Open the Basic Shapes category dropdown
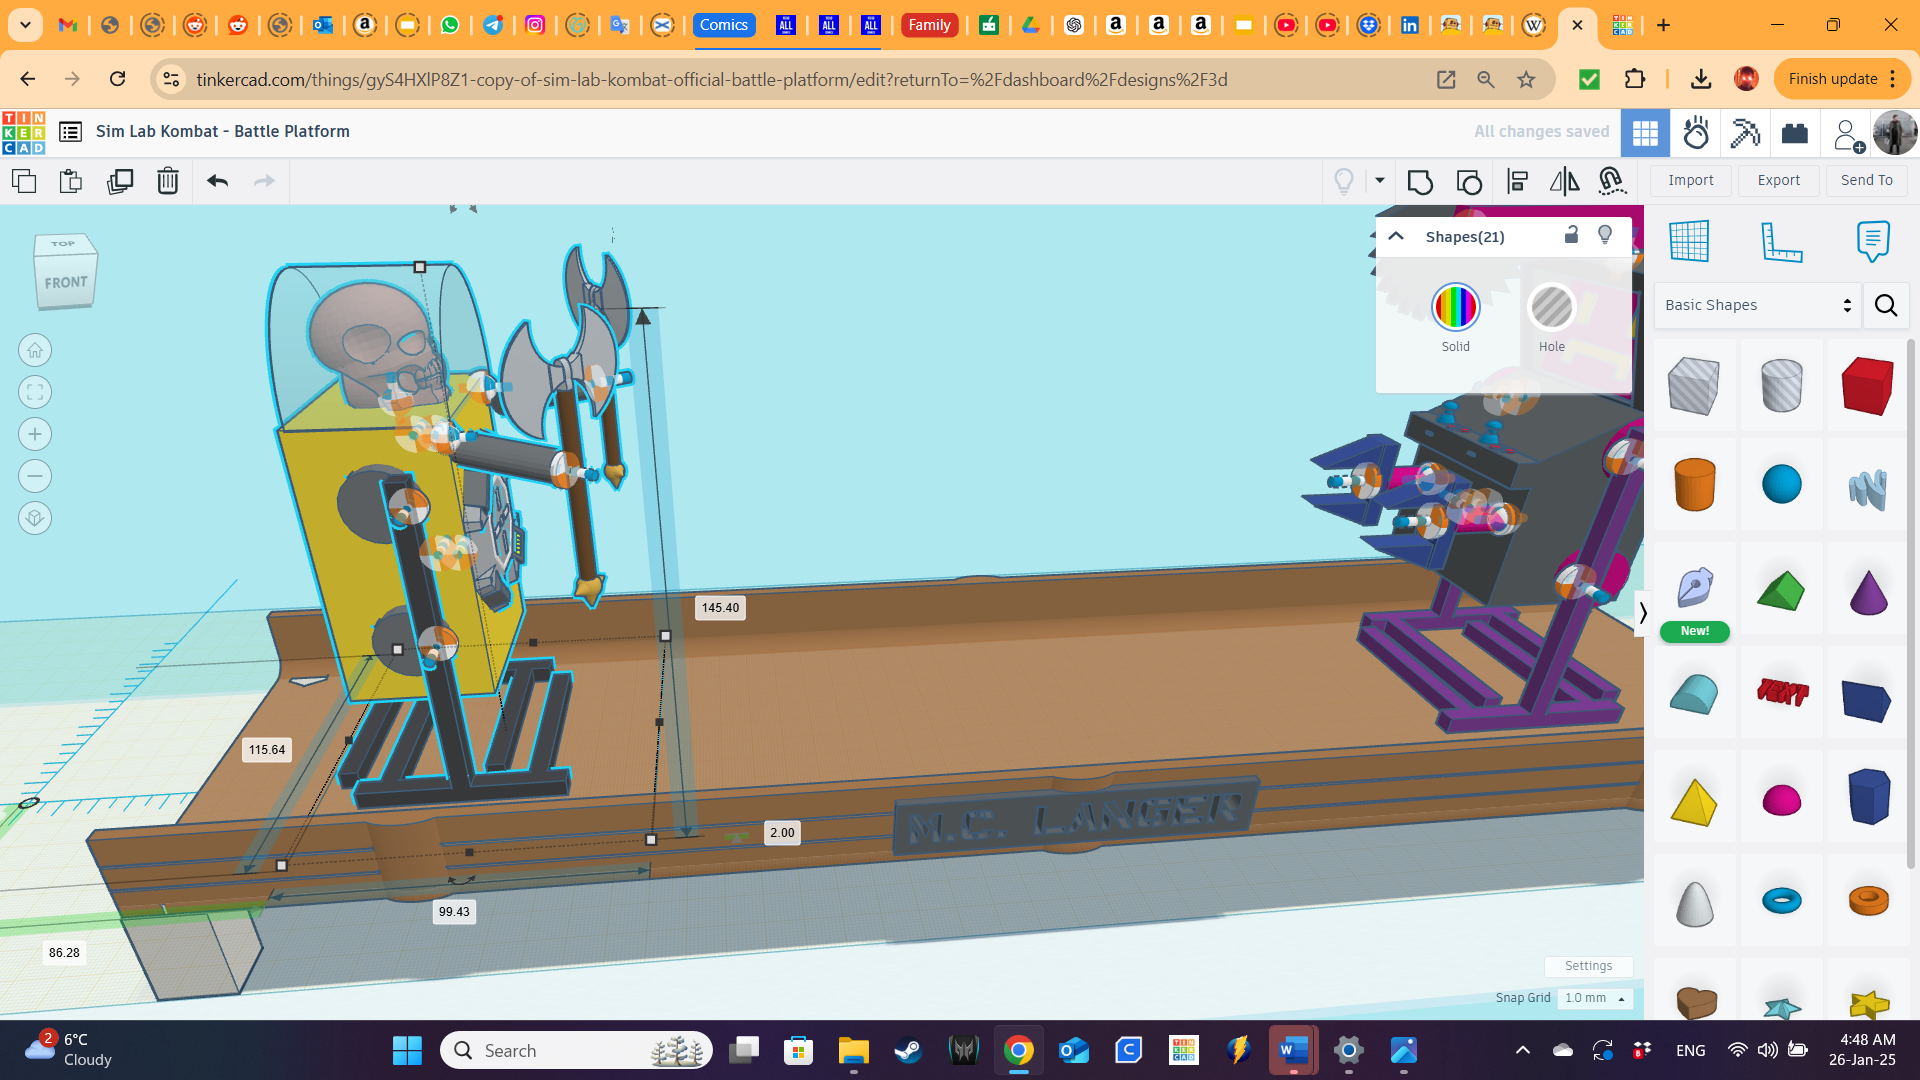 (1756, 305)
